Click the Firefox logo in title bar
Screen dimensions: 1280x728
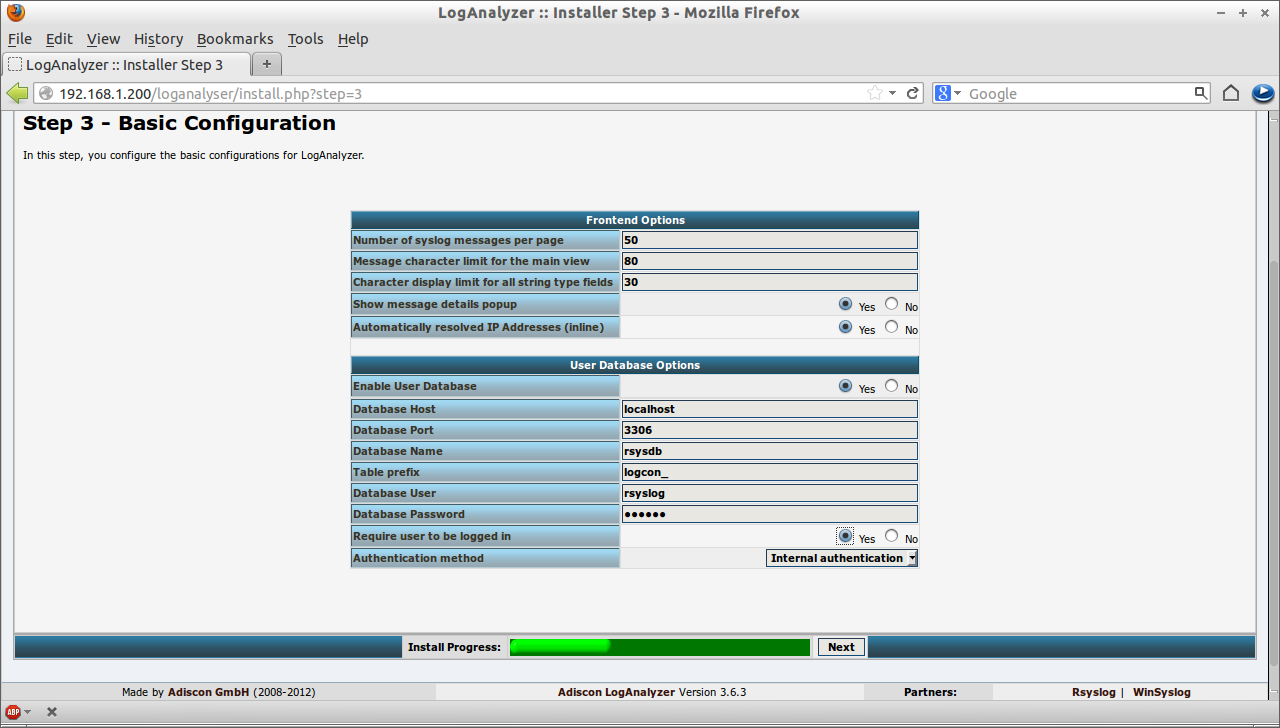16,13
